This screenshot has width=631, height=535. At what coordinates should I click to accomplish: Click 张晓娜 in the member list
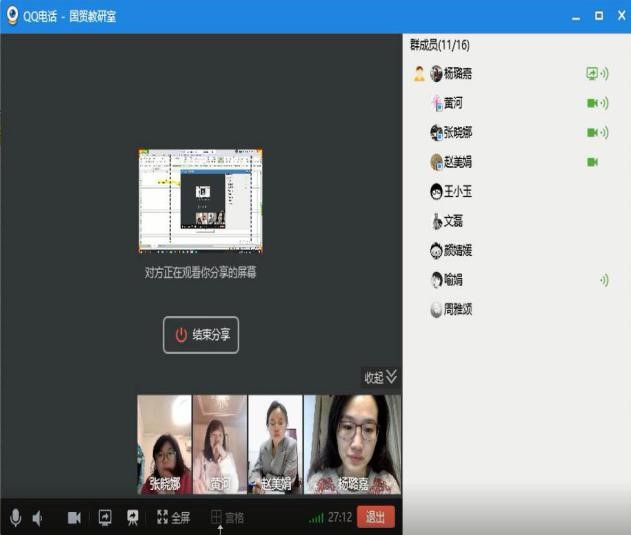458,132
